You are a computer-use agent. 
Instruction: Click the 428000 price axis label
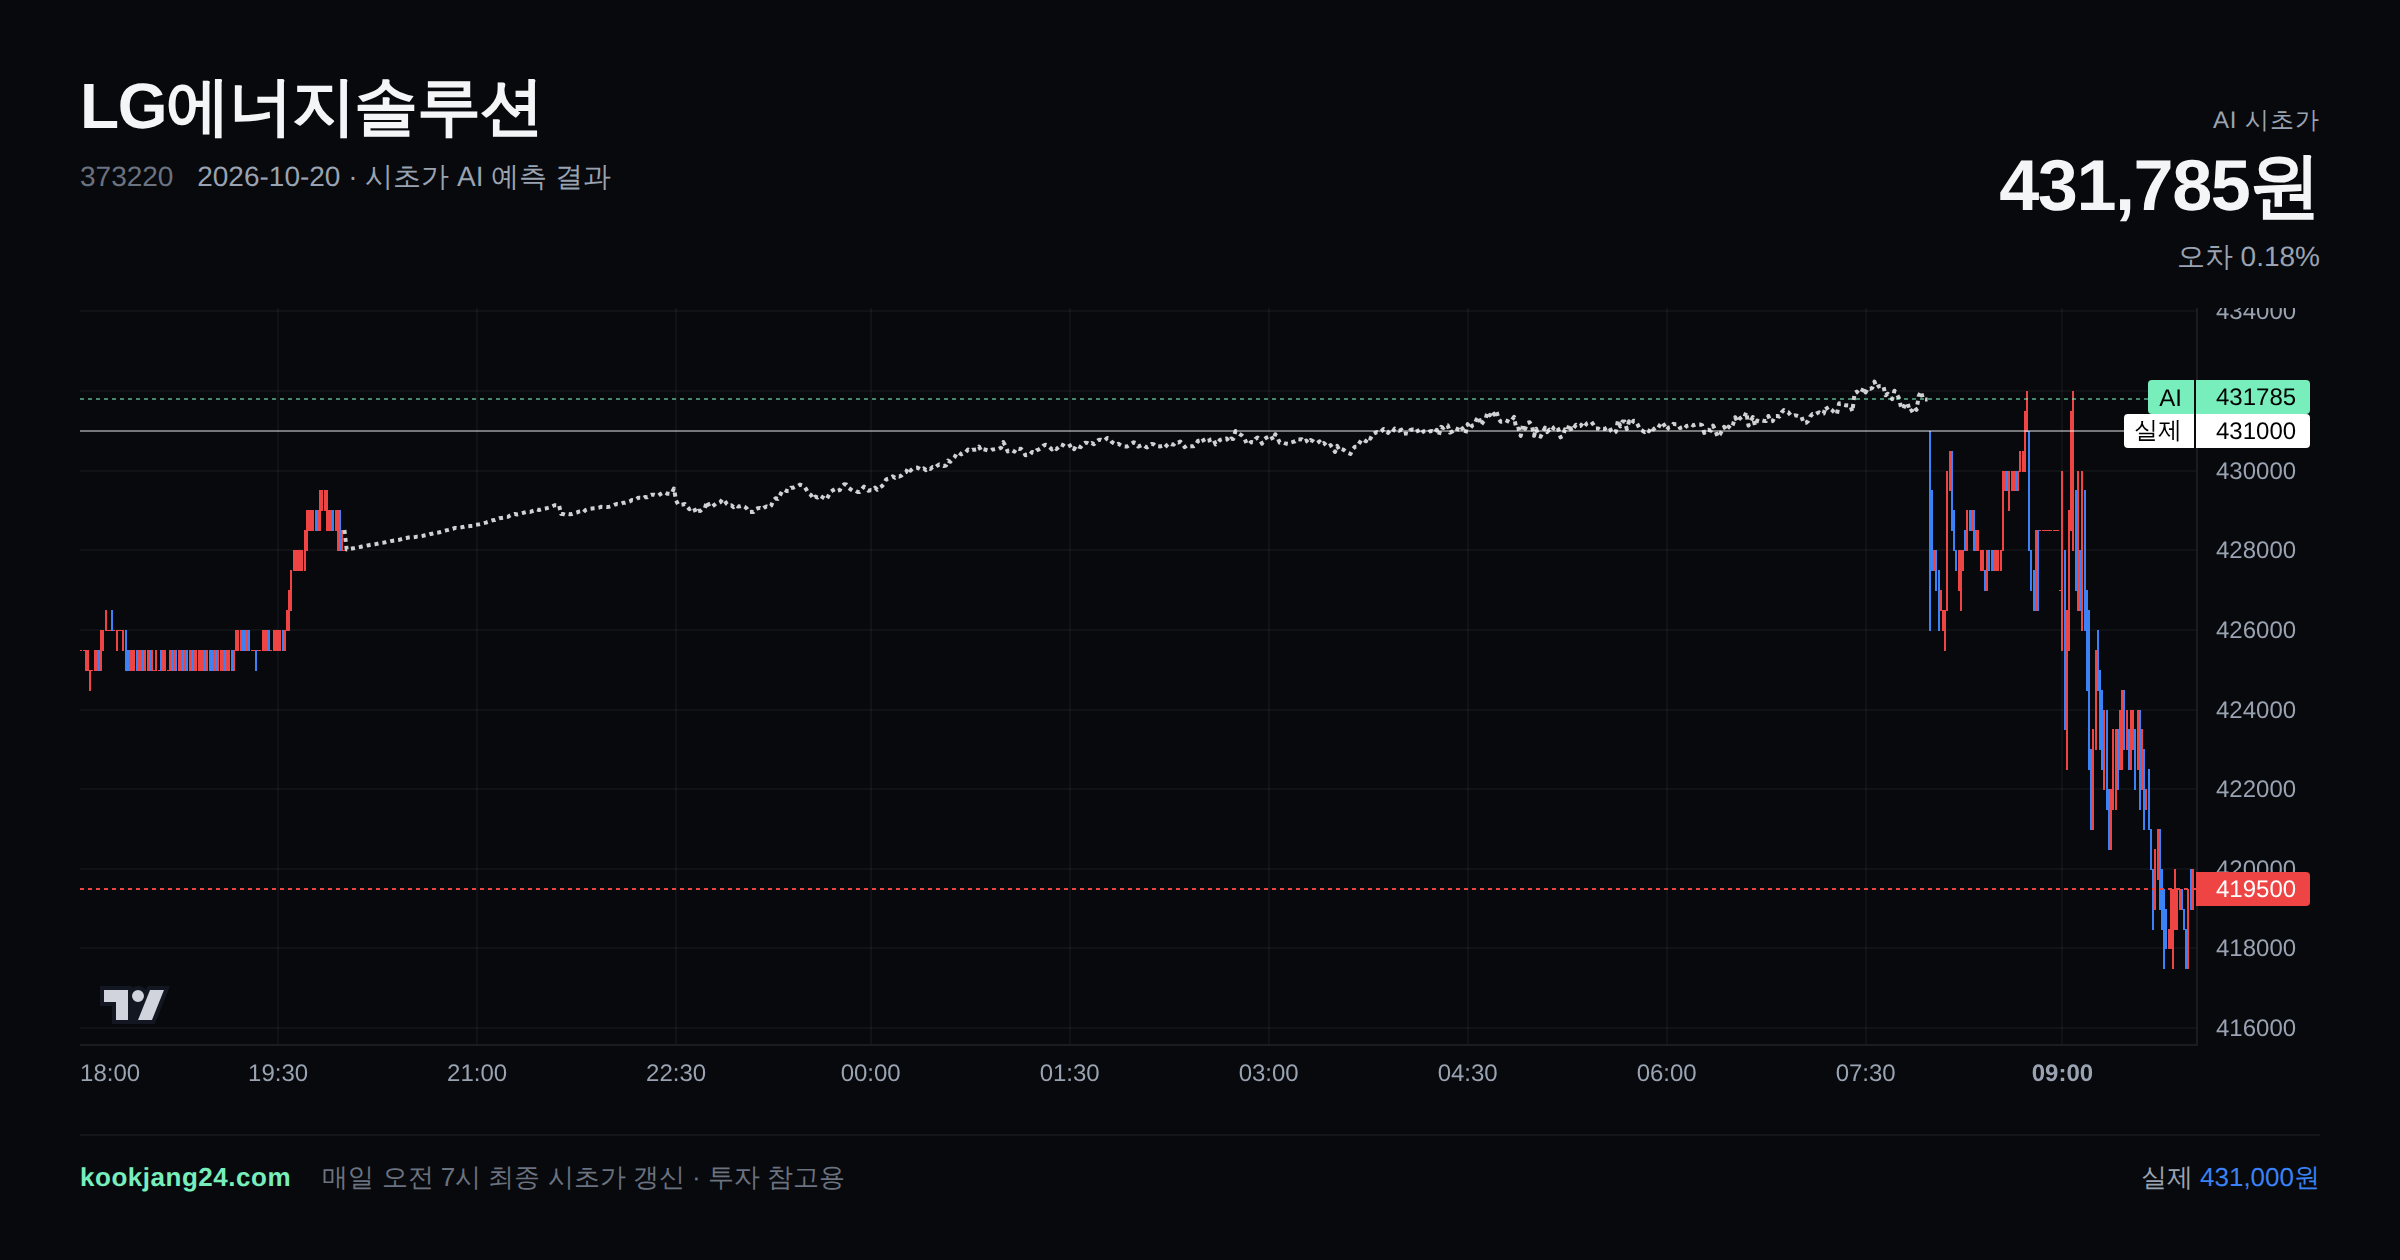[x=2255, y=550]
